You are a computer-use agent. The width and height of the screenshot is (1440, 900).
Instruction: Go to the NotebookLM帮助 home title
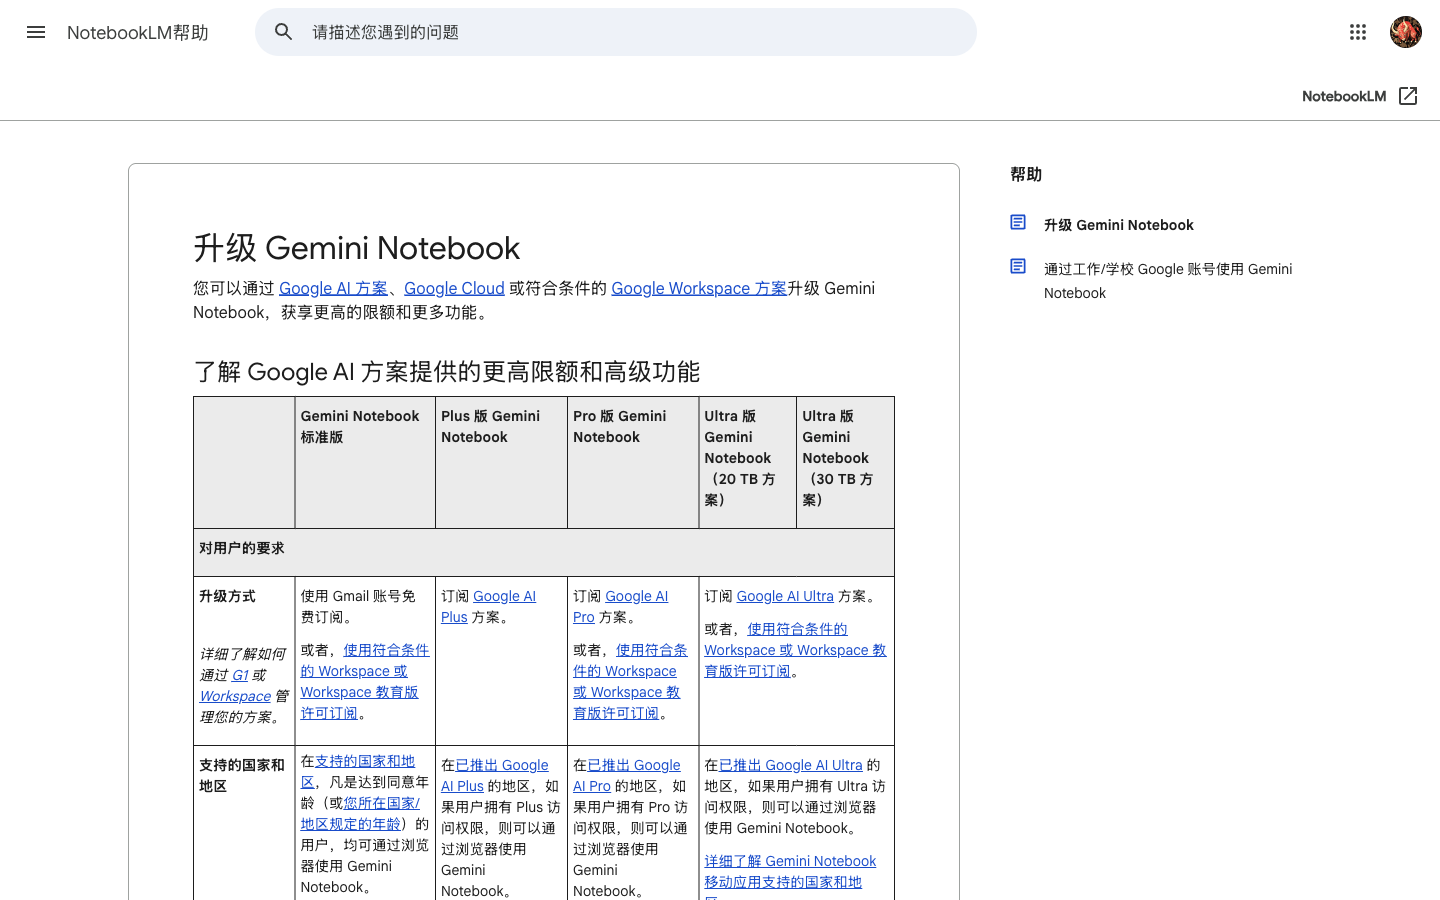(x=138, y=32)
